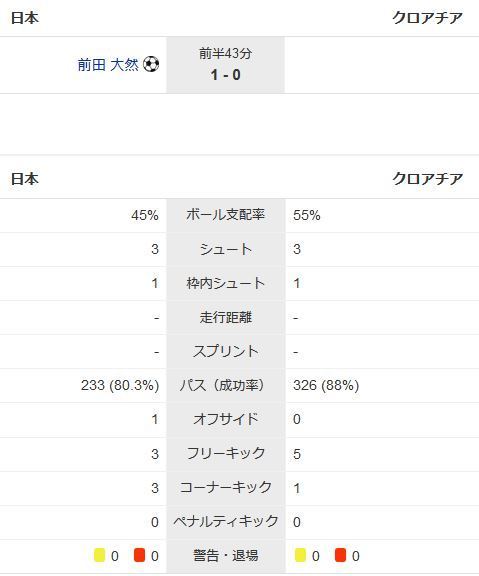Click Japan's 233 (80.3%) pass value
479x576 pixels.
[x=120, y=385]
